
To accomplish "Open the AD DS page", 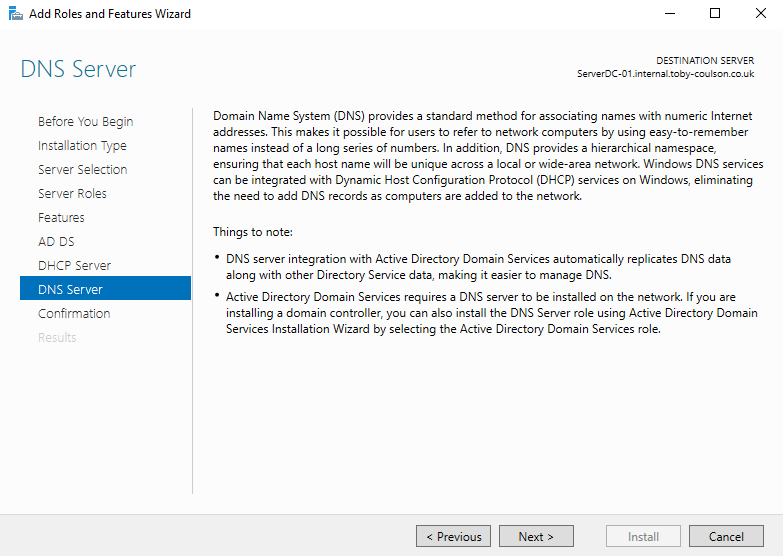I will click(x=56, y=242).
